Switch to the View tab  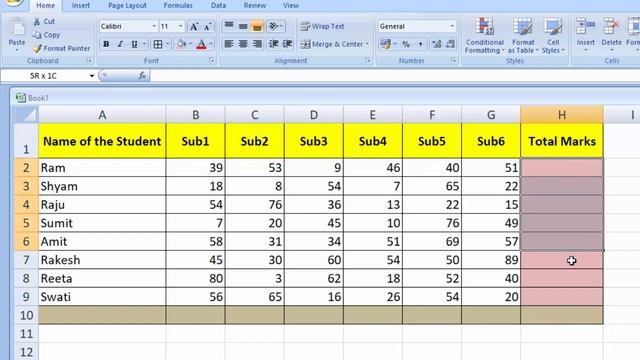pos(291,6)
